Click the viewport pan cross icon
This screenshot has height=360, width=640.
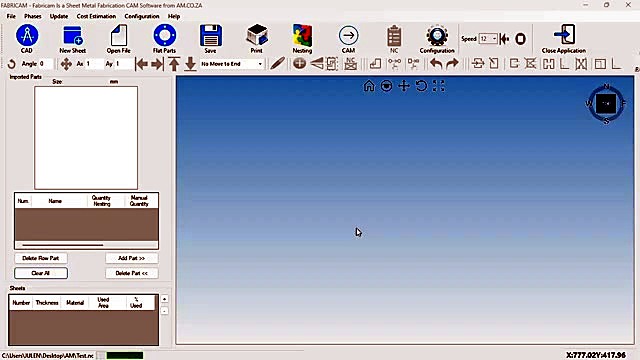click(404, 86)
